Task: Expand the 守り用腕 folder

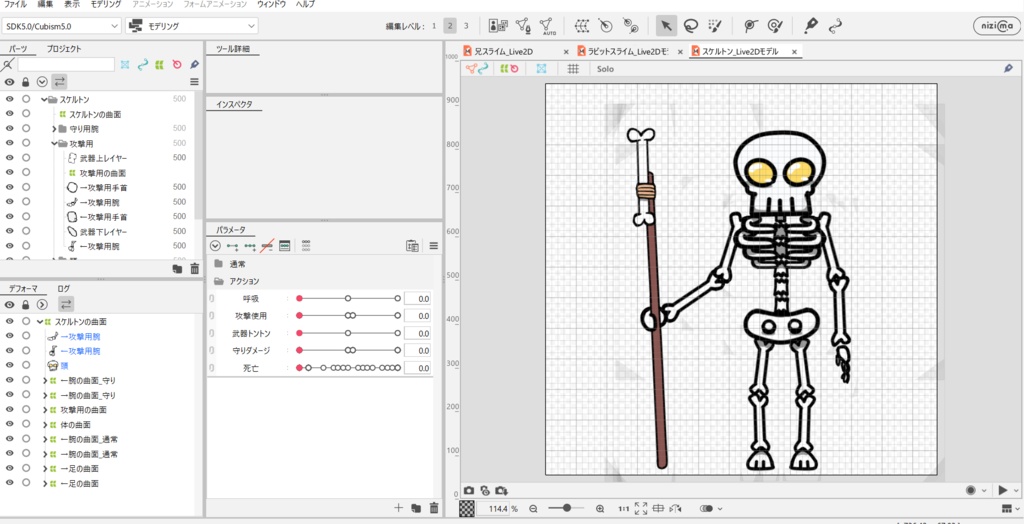Action: 54,129
